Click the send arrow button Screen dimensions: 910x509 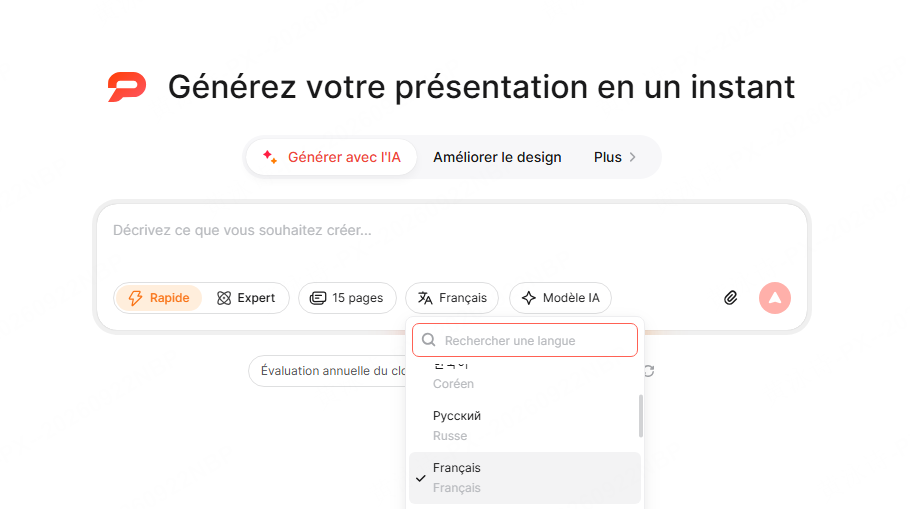tap(775, 298)
